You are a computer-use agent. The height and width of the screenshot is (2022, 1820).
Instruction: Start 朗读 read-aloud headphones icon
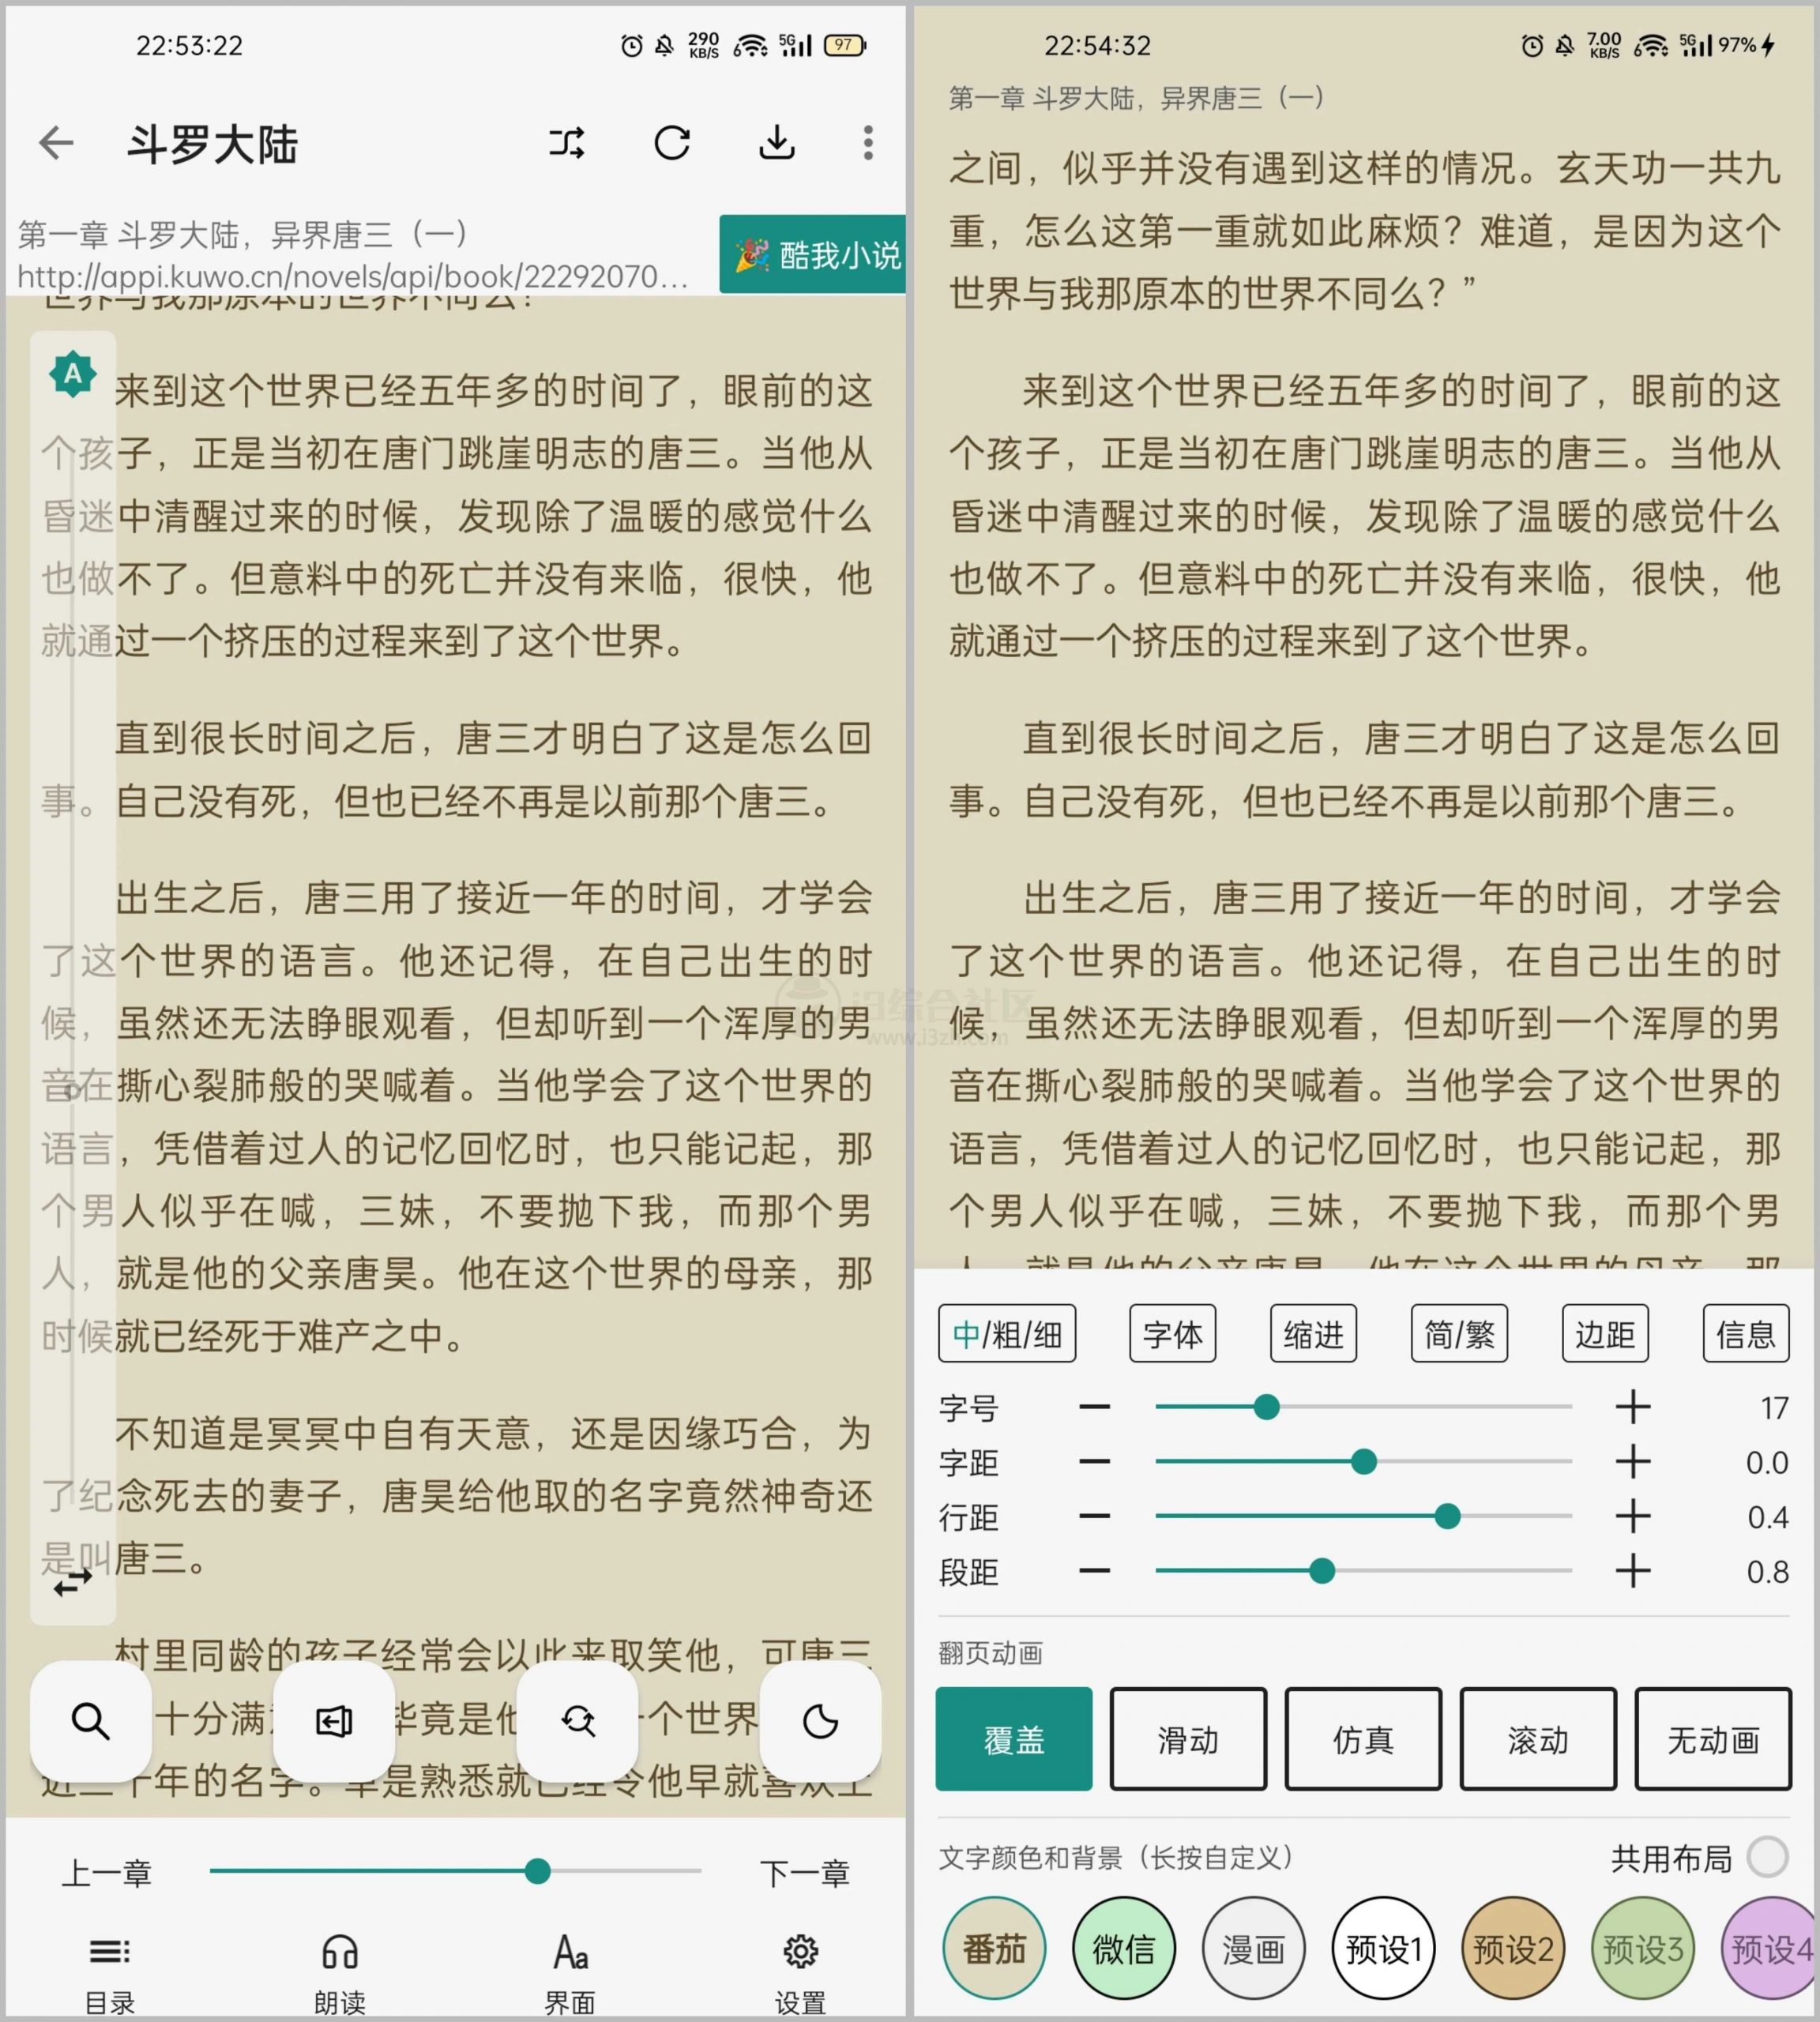340,1974
